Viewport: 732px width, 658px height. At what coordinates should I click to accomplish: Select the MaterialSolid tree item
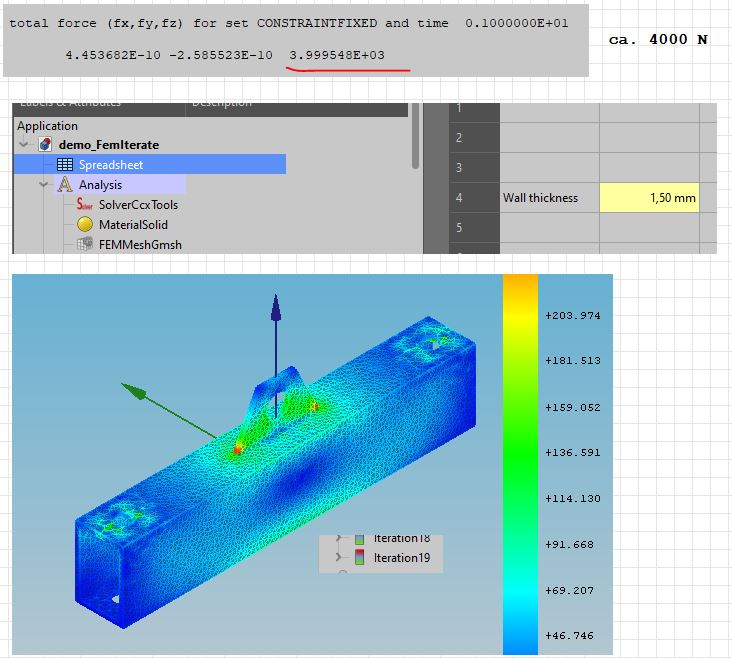tap(133, 225)
